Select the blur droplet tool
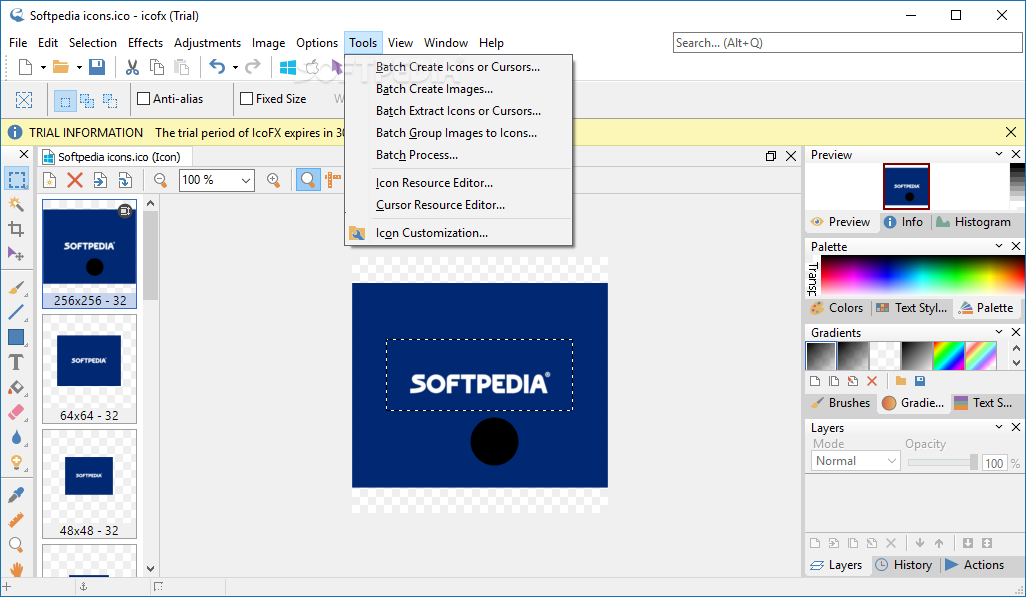Viewport: 1026px width, 597px height. click(x=16, y=437)
